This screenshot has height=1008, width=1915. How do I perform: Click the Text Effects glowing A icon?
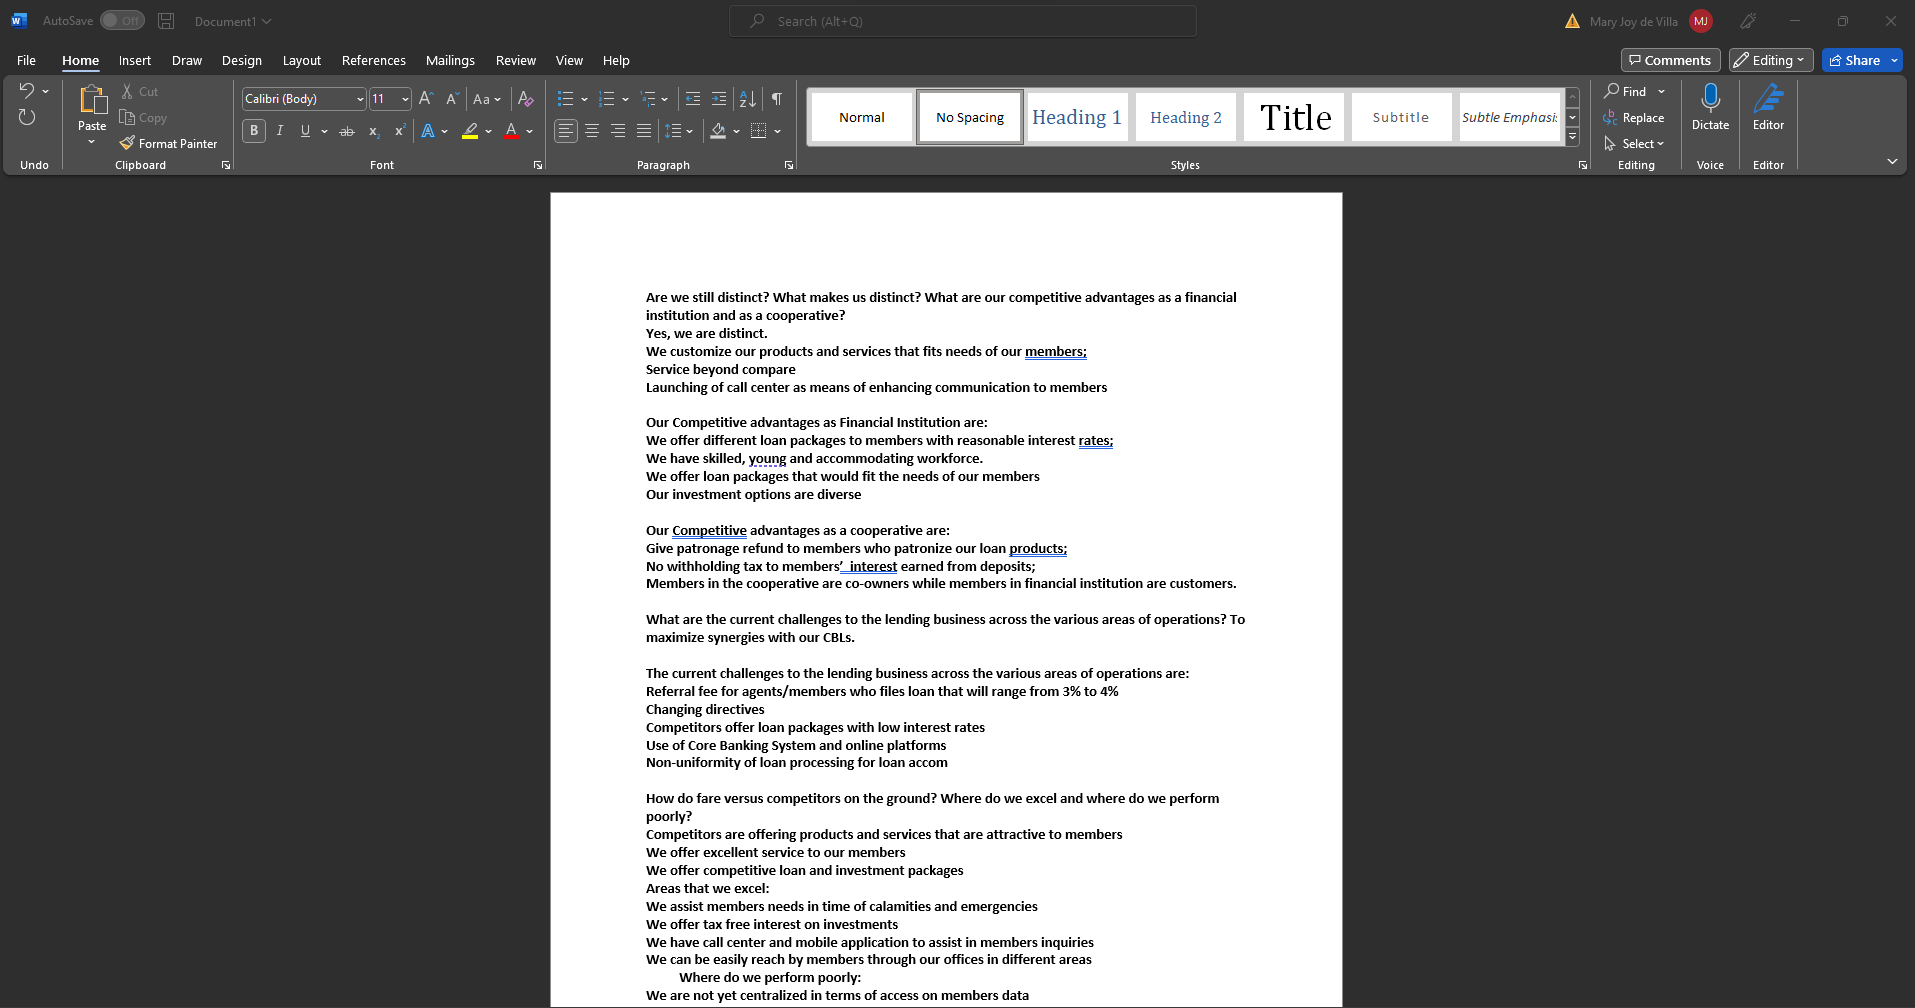pyautogui.click(x=428, y=130)
